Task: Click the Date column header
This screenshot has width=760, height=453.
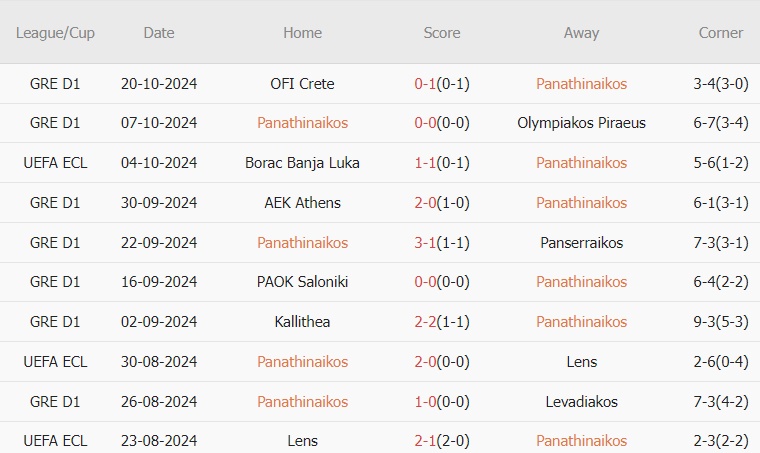Action: 158,33
